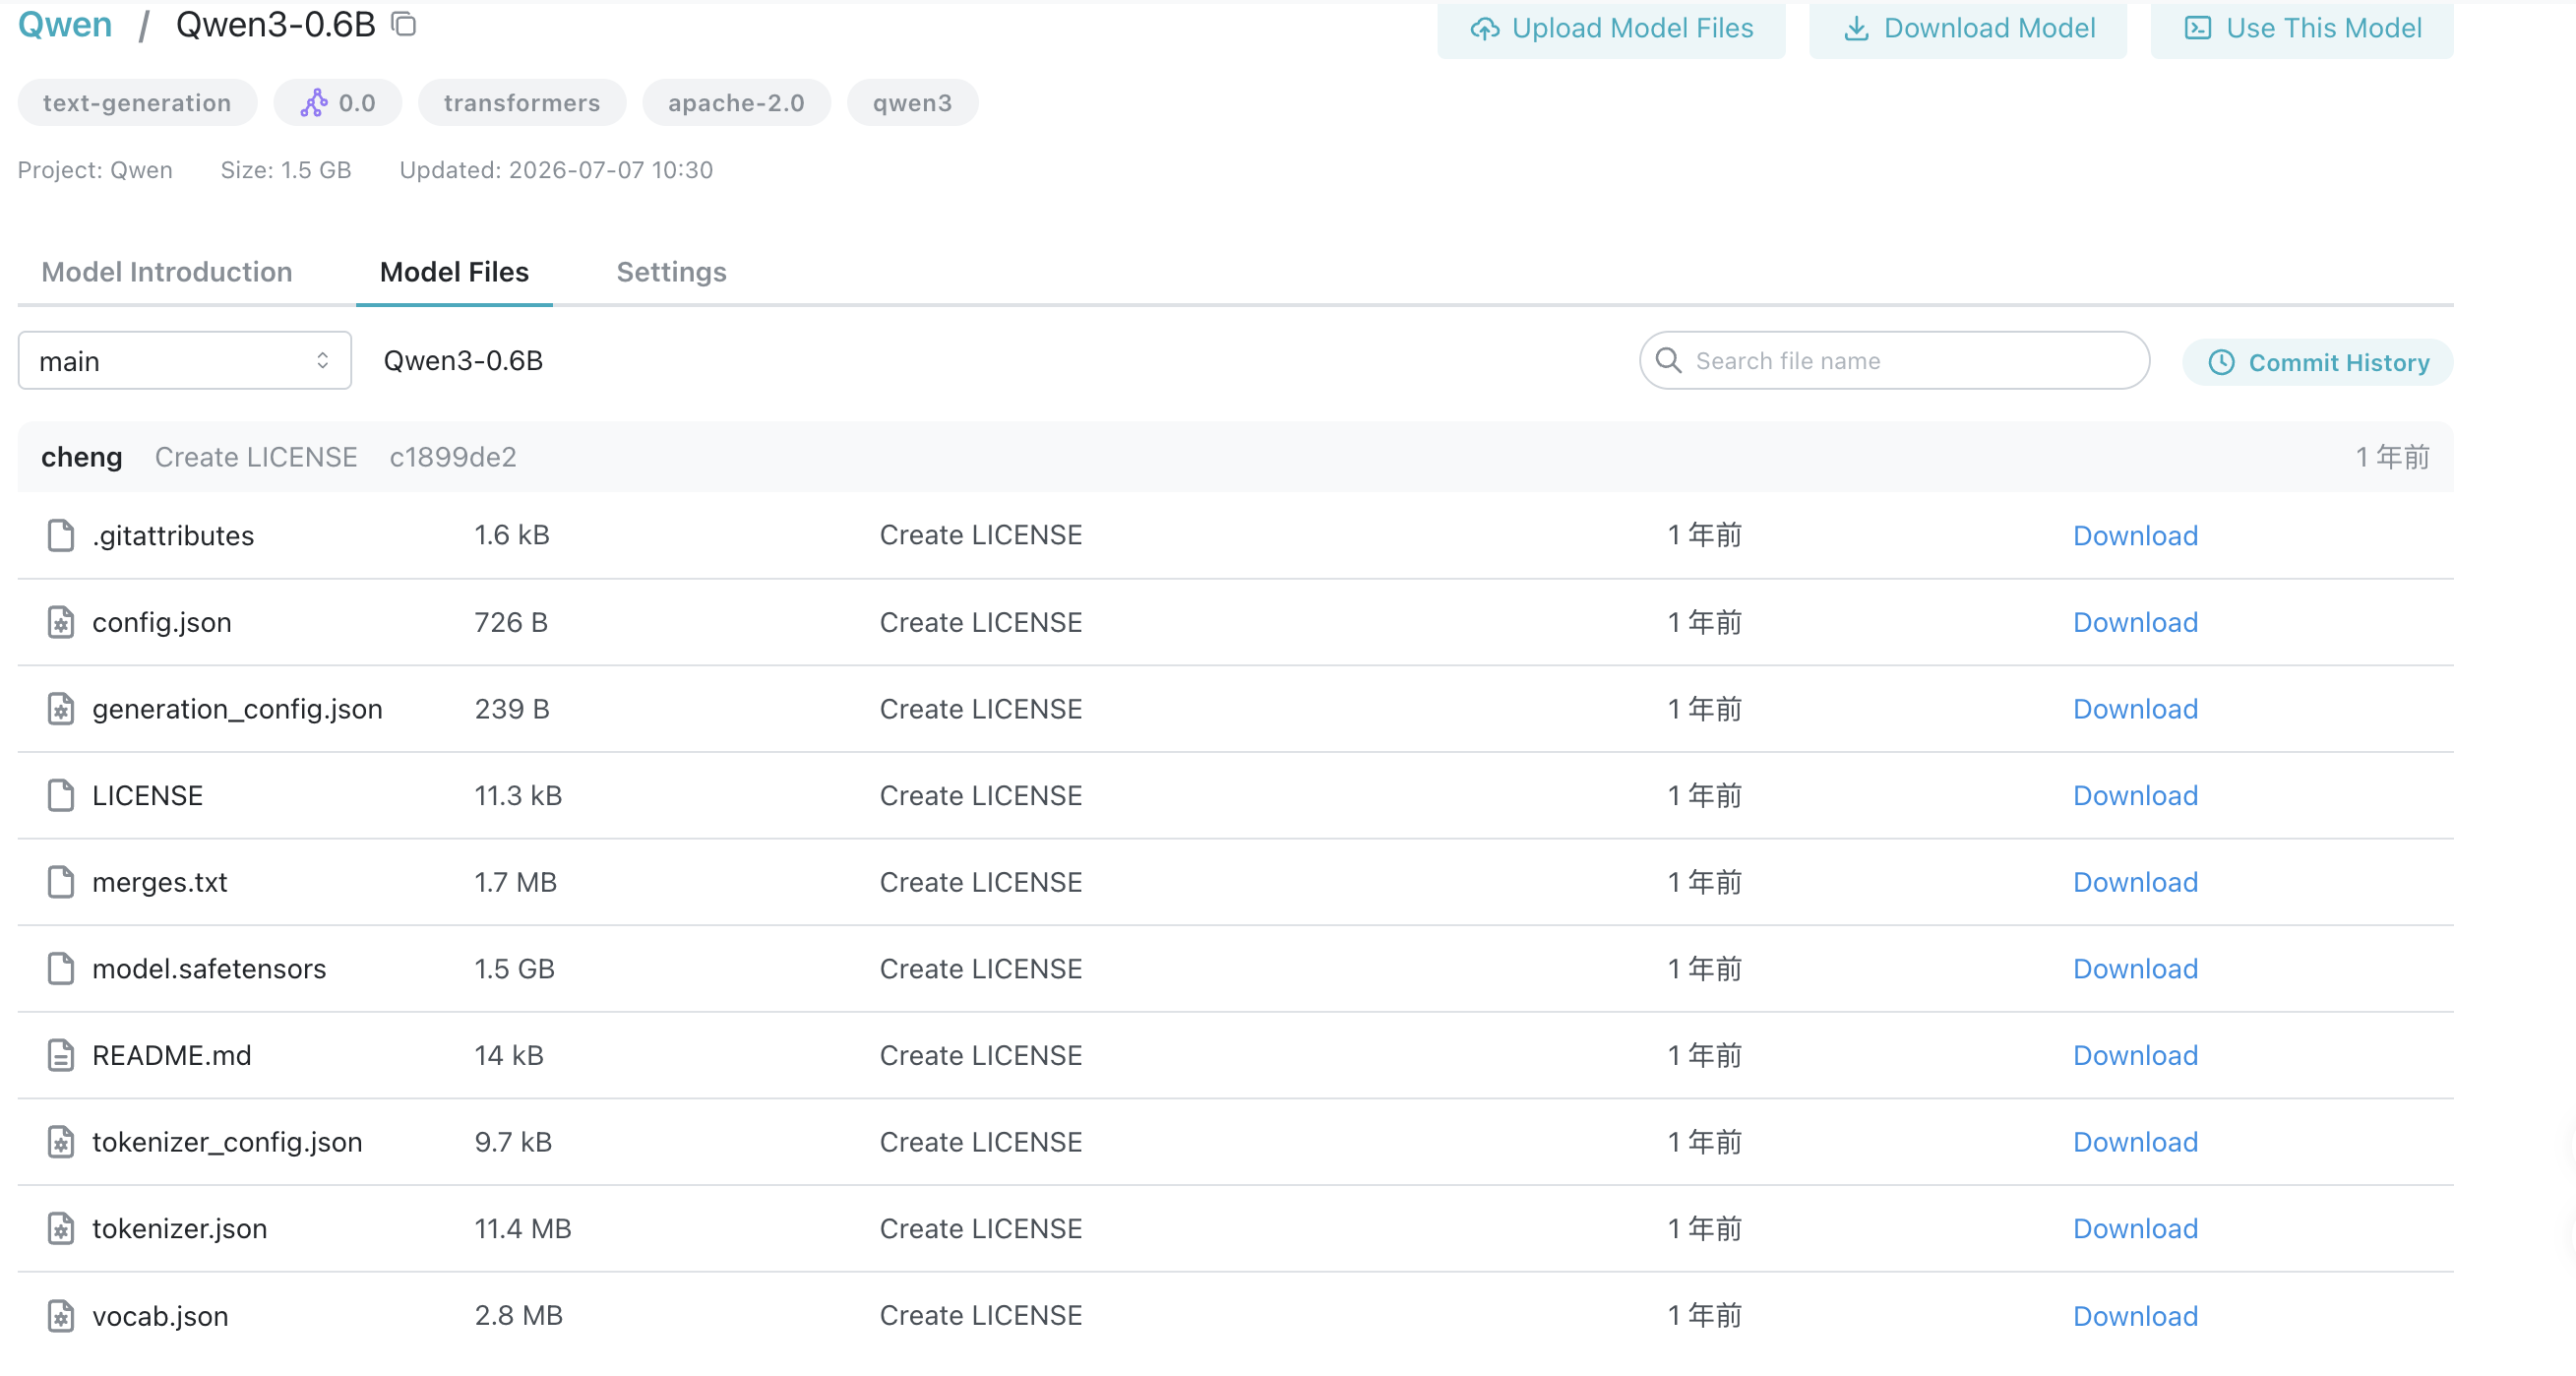Click commit hash c1899de2
Screen dimensions: 2576x1376
click(453, 457)
